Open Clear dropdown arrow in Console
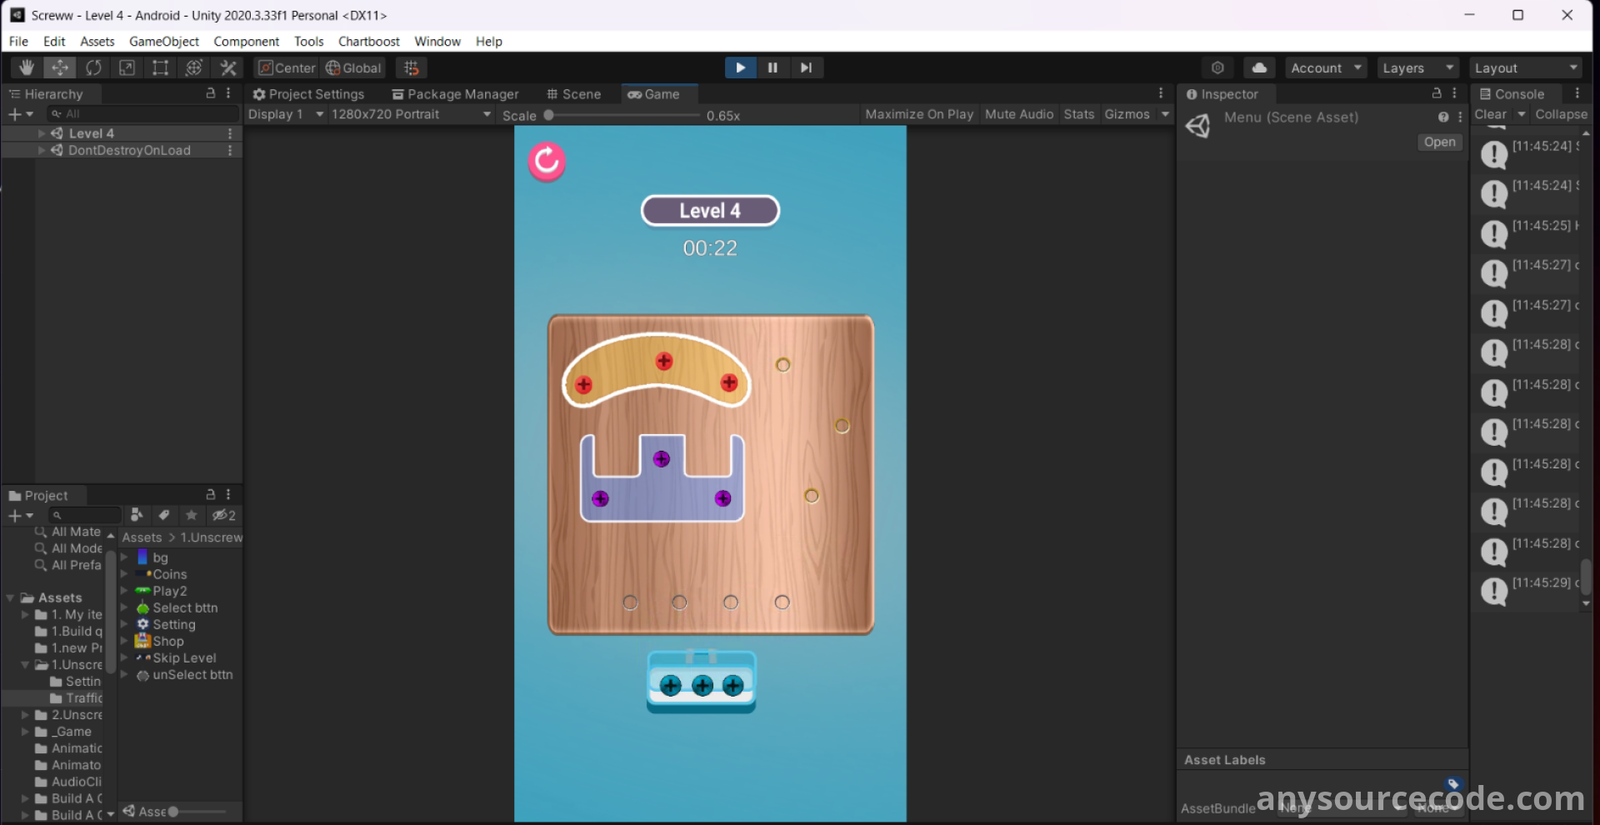Viewport: 1600px width, 825px height. pyautogui.click(x=1521, y=114)
